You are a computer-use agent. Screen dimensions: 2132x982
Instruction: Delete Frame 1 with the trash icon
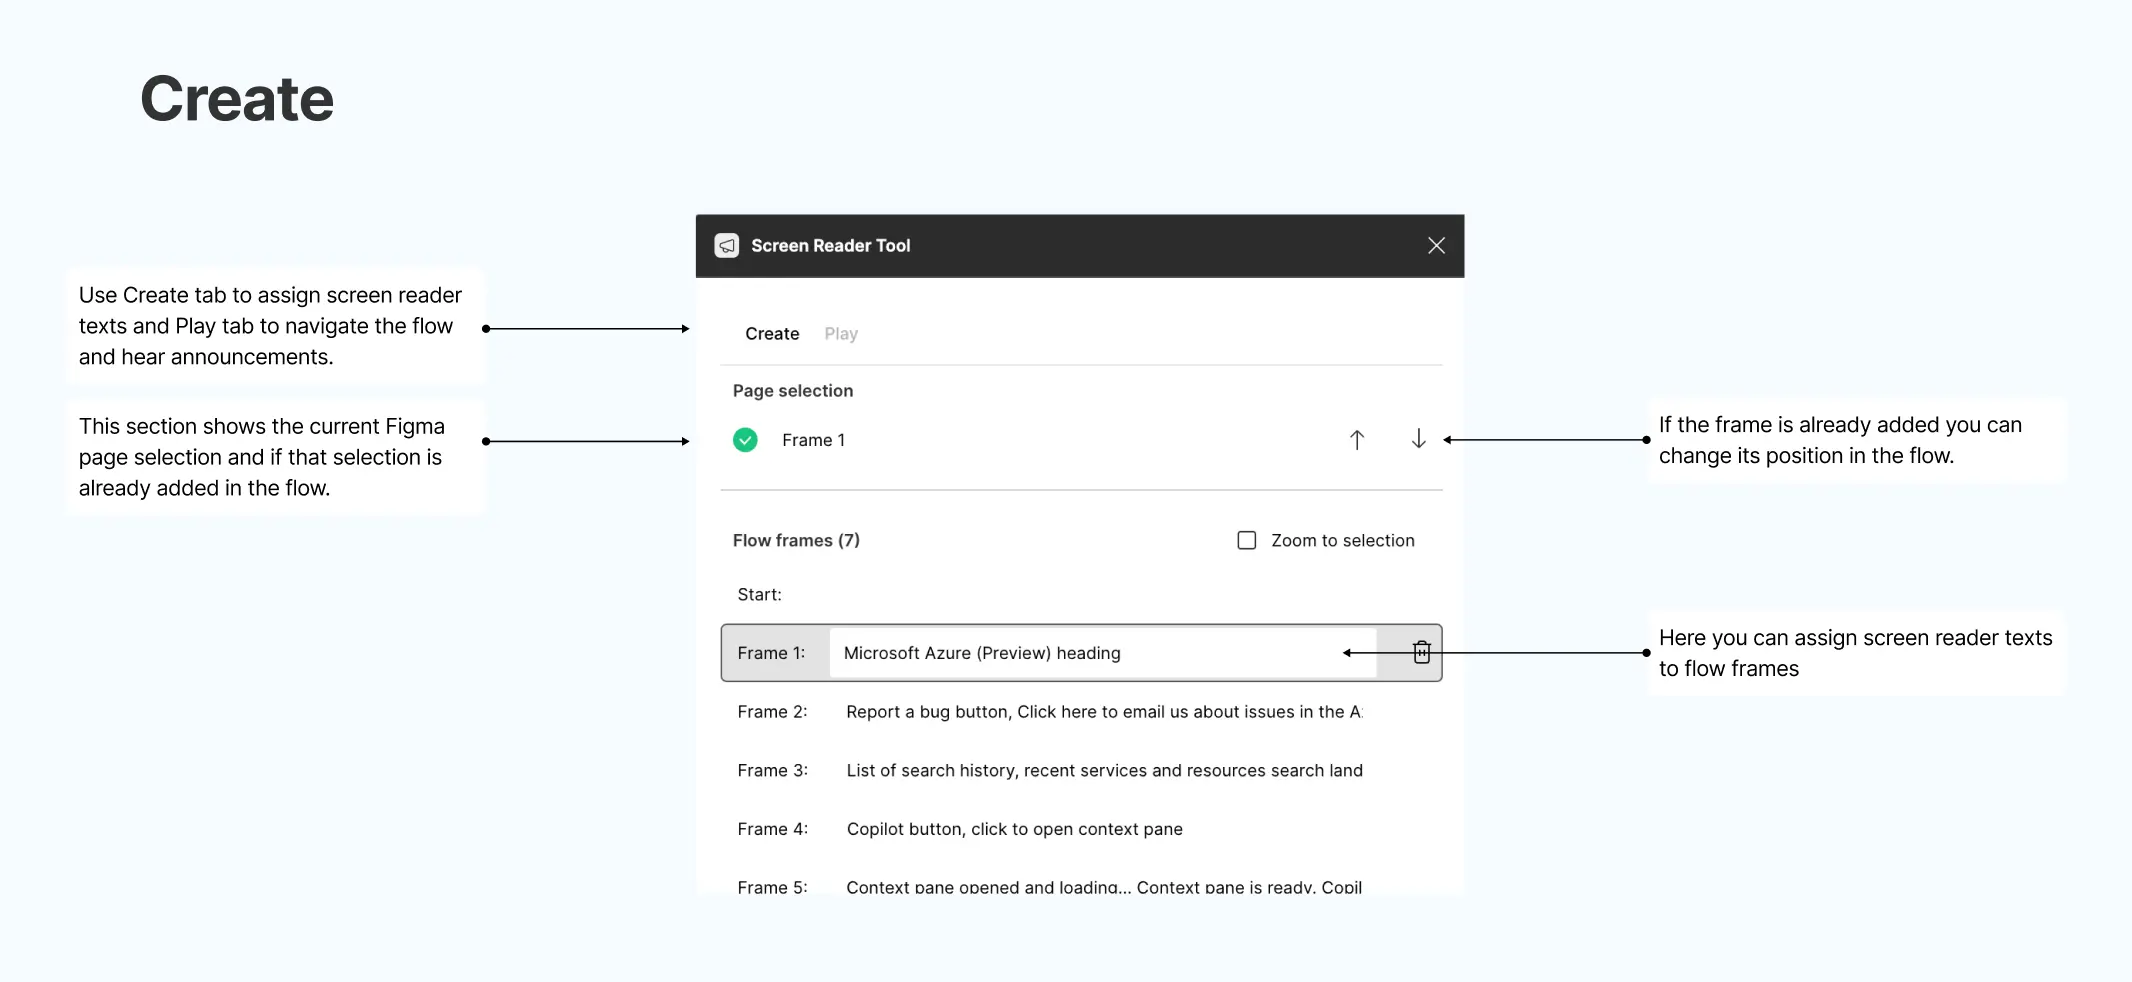click(1421, 652)
